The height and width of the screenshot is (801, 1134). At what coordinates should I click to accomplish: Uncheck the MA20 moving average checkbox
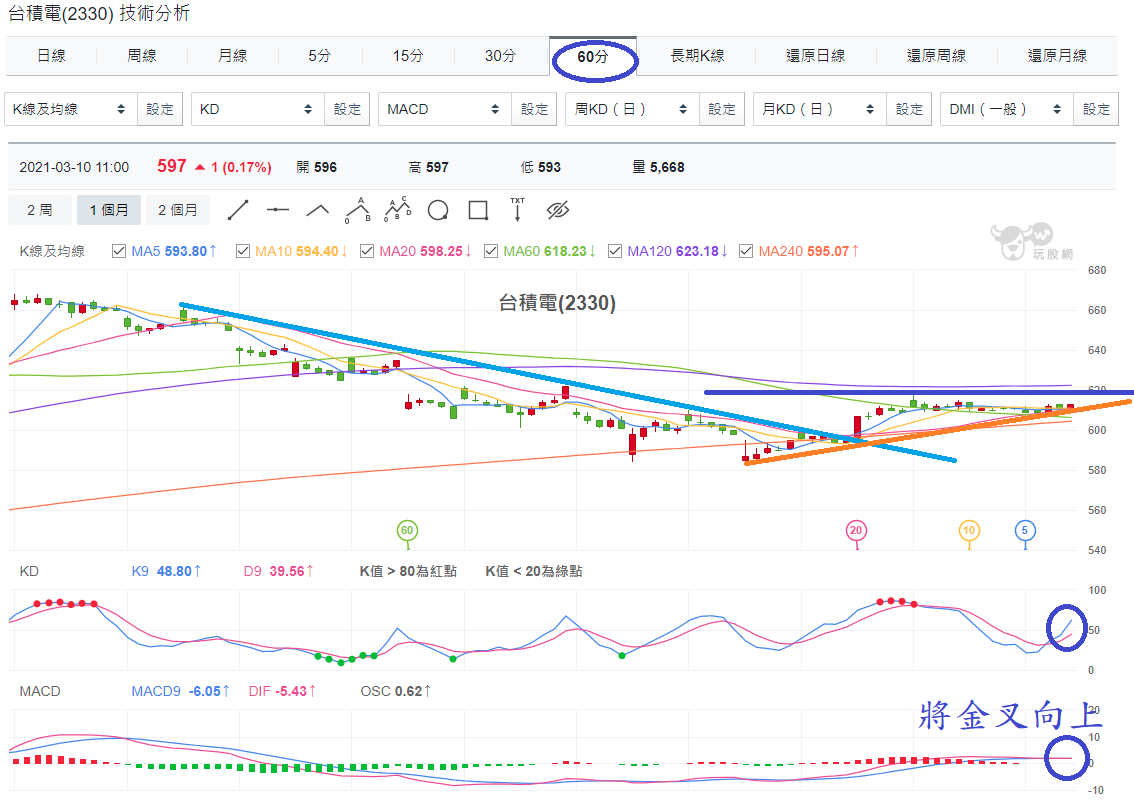click(x=367, y=251)
